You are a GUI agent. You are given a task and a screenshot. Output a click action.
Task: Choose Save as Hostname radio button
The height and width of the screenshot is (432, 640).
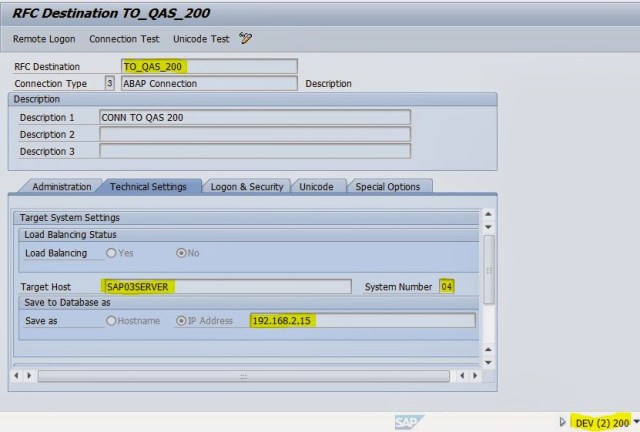coord(111,321)
